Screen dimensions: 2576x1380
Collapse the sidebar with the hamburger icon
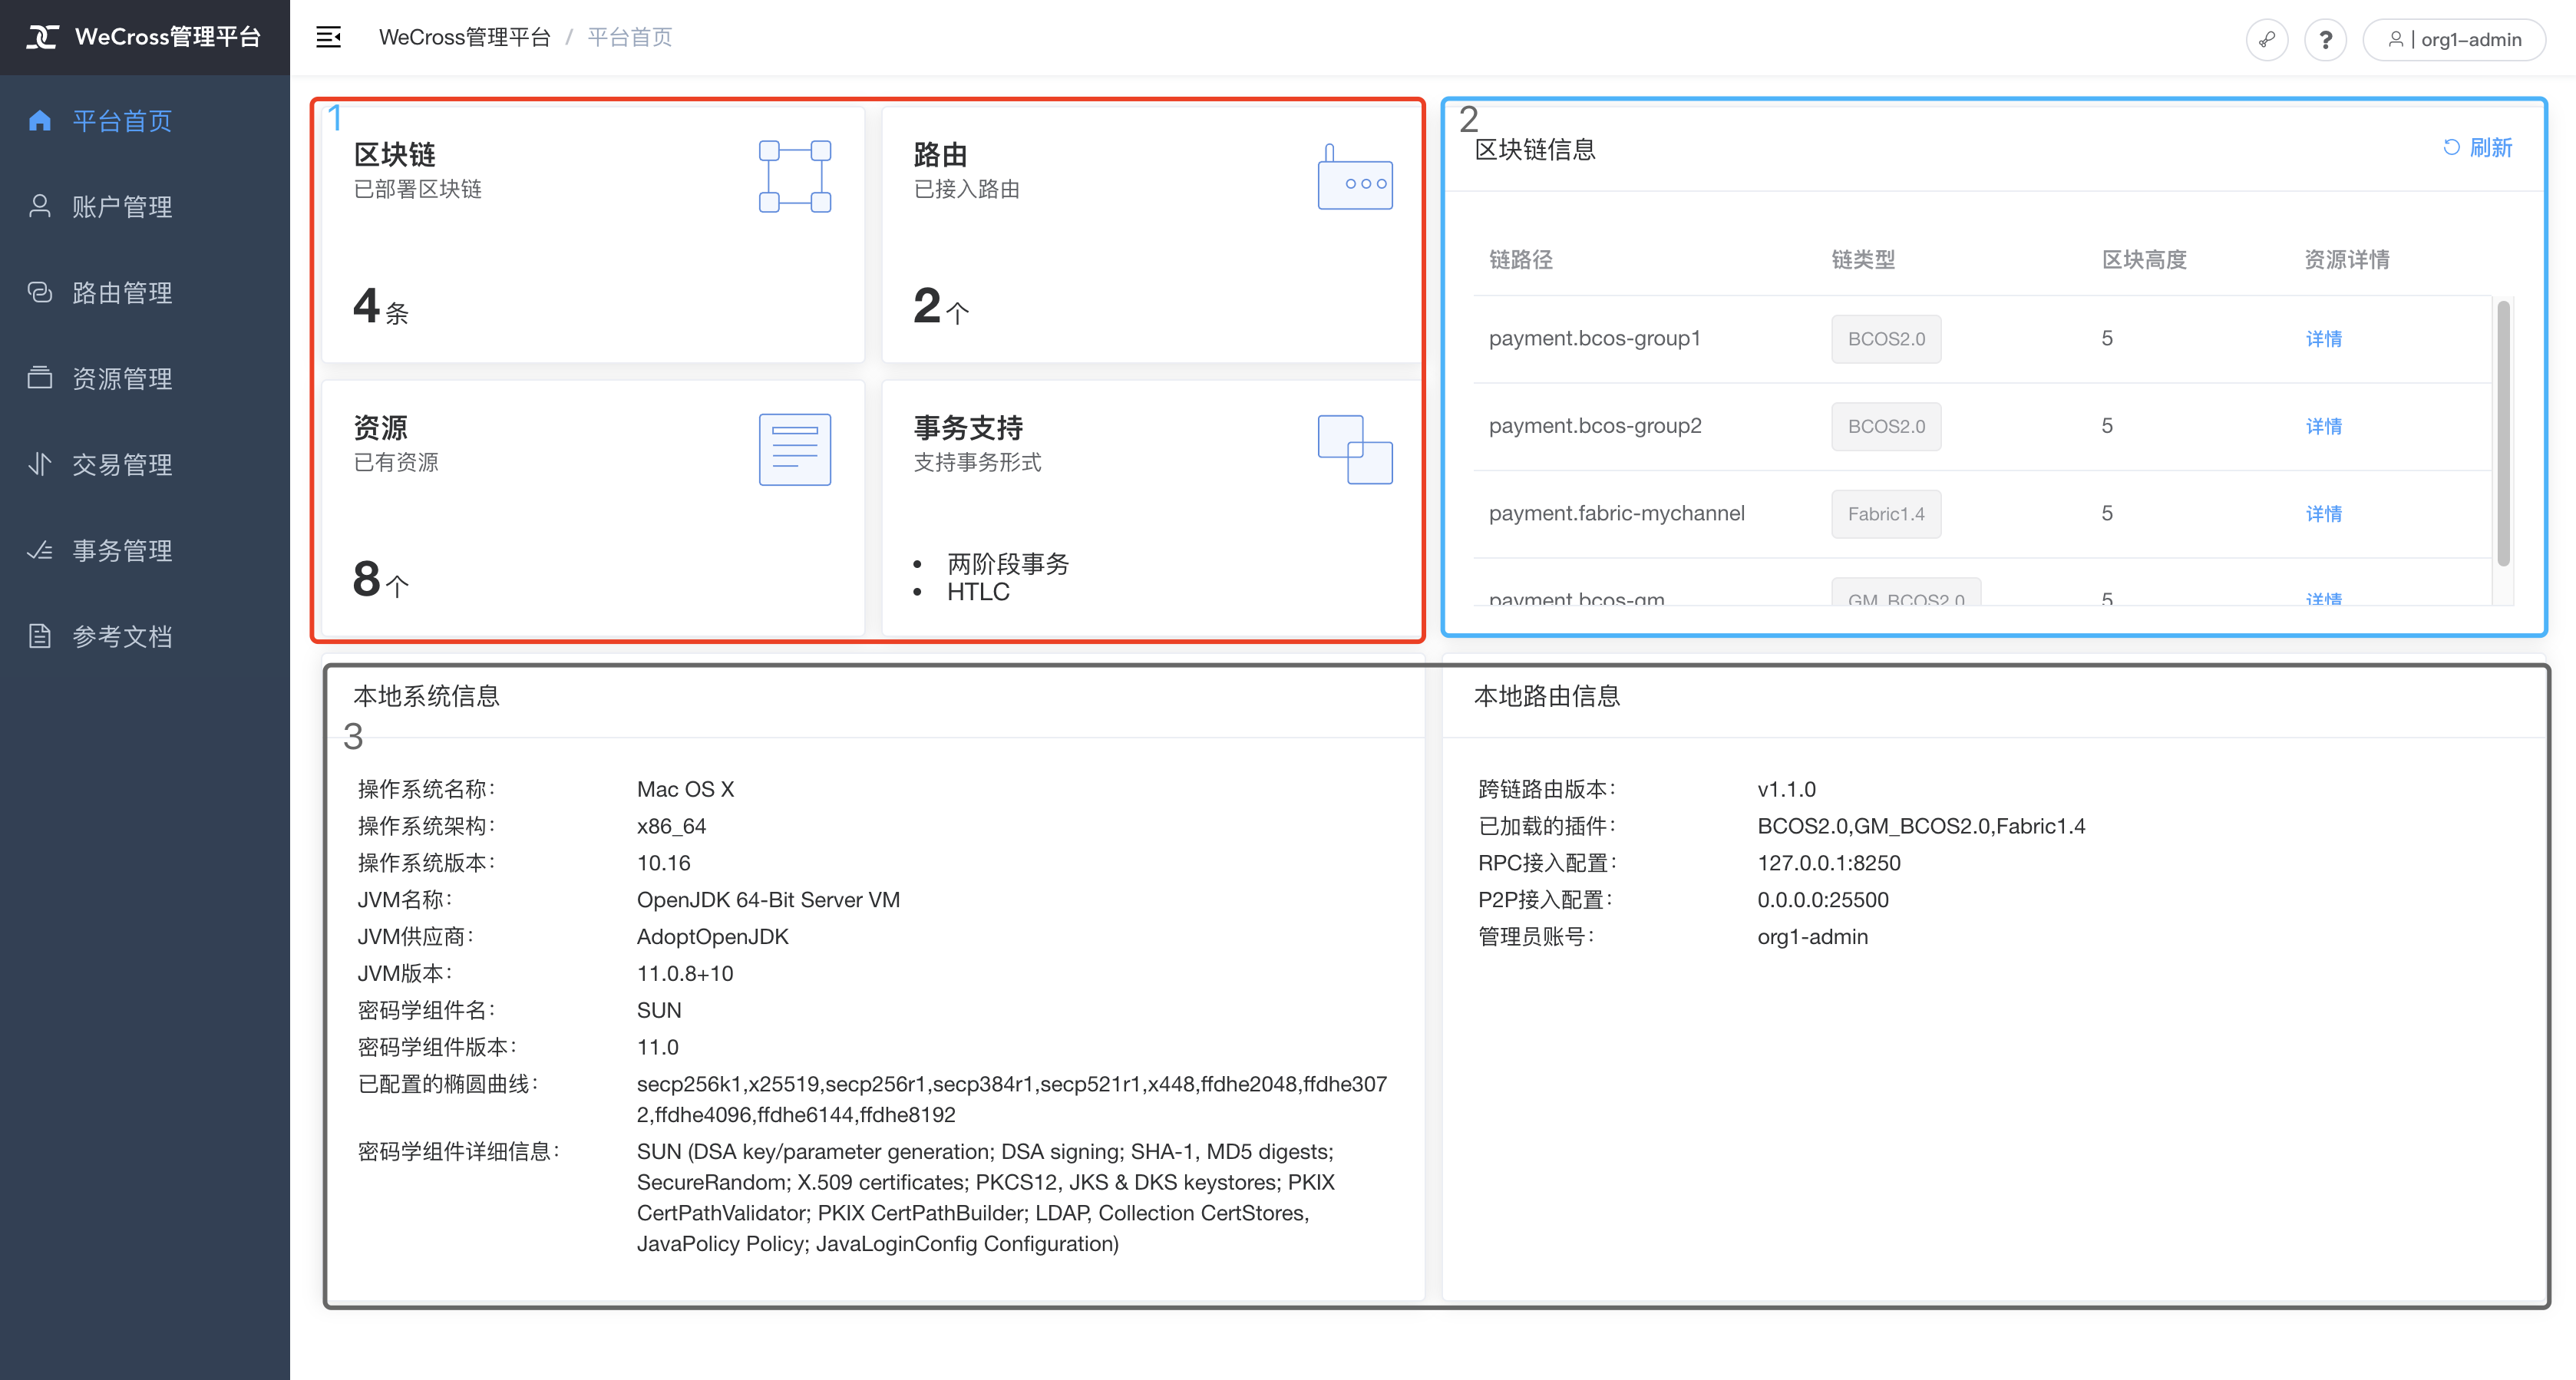328,37
